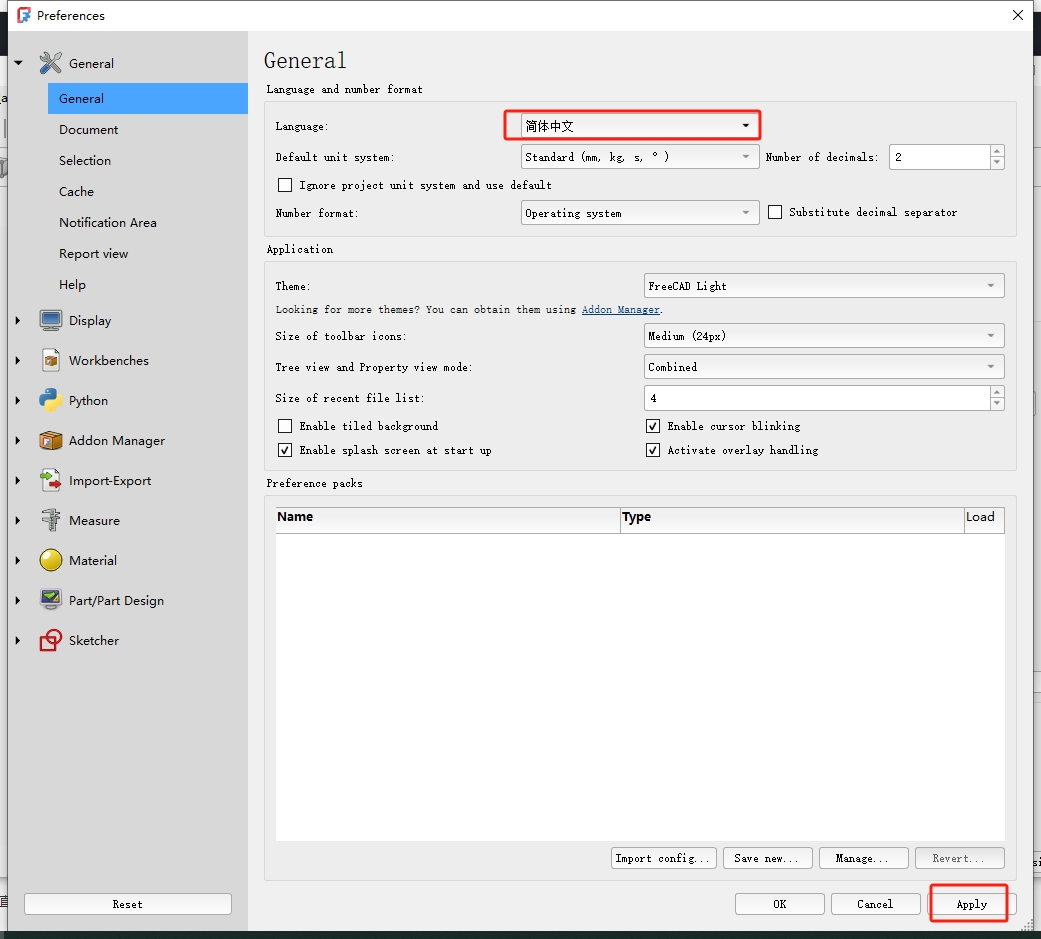Follow the Addon Manager link
1041x939 pixels.
(x=620, y=310)
